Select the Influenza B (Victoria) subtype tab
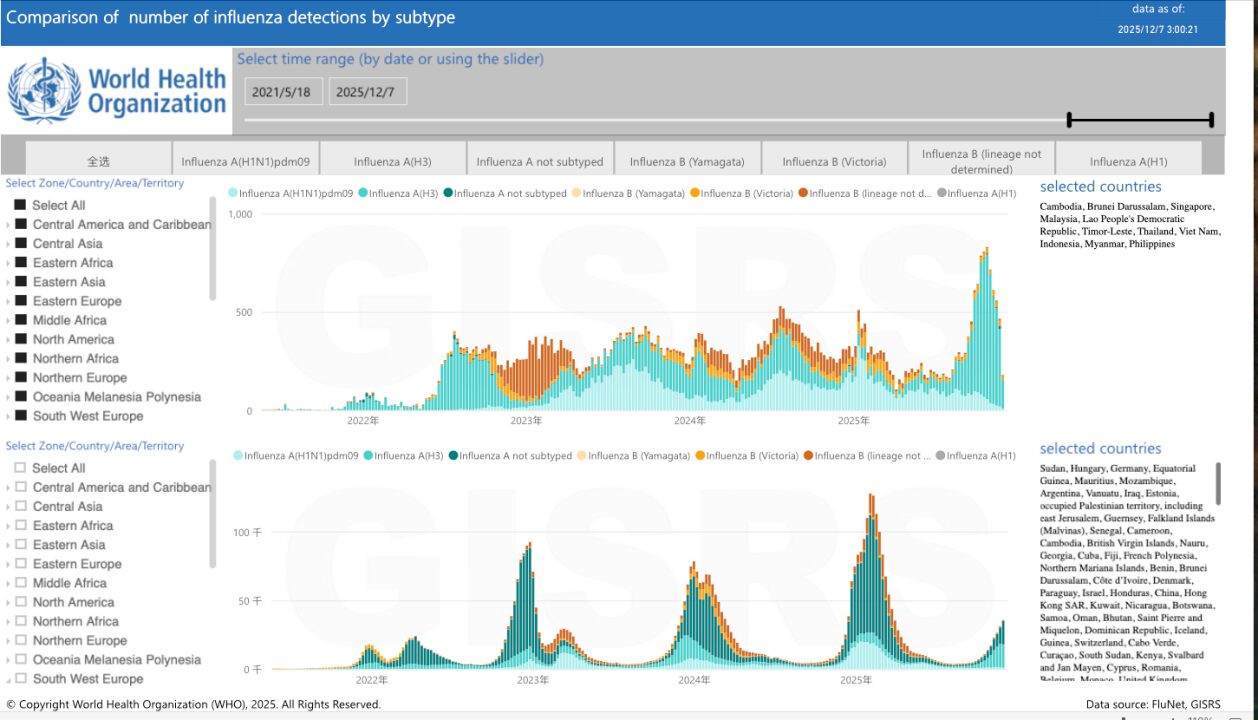This screenshot has width=1258, height=720. [834, 161]
